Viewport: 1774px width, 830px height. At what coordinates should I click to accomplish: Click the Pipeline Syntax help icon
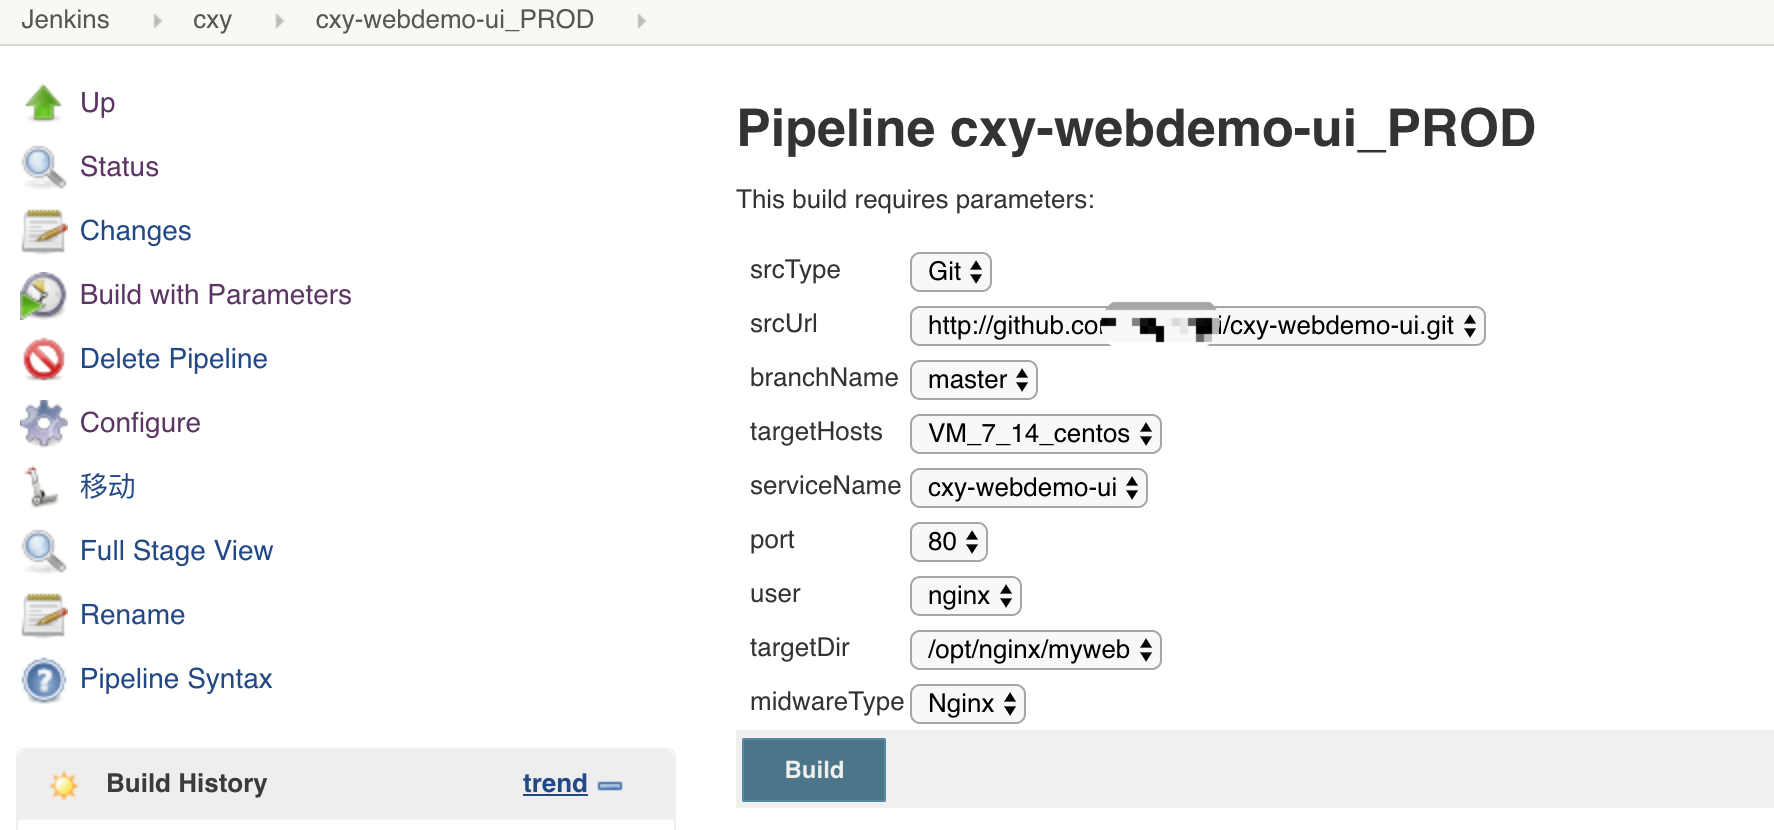tap(43, 680)
